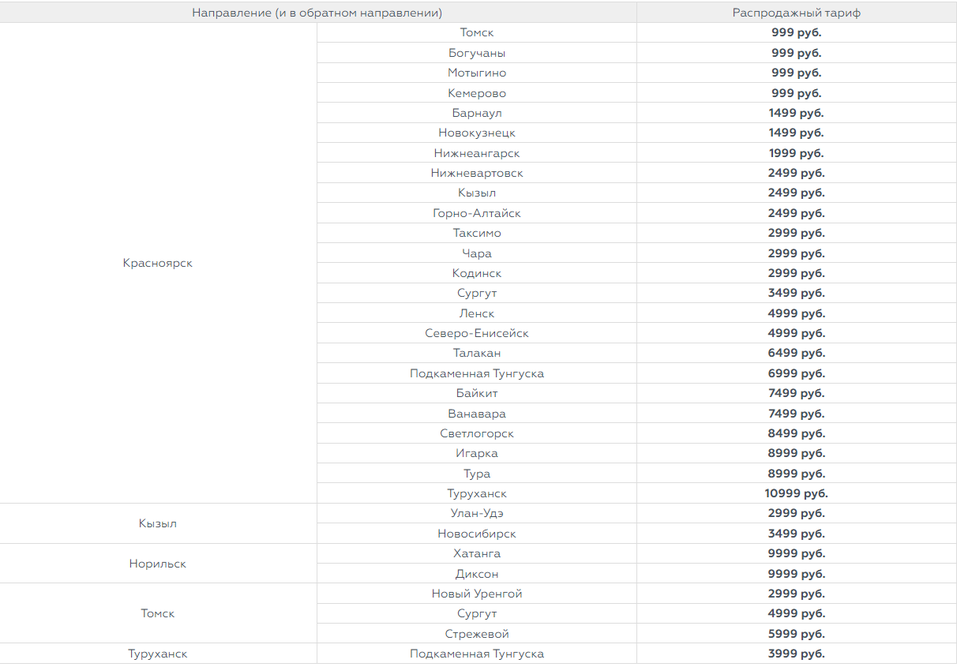This screenshot has height=667, width=957.
Task: Click the 10999 руб. fare price
Action: pyautogui.click(x=796, y=493)
